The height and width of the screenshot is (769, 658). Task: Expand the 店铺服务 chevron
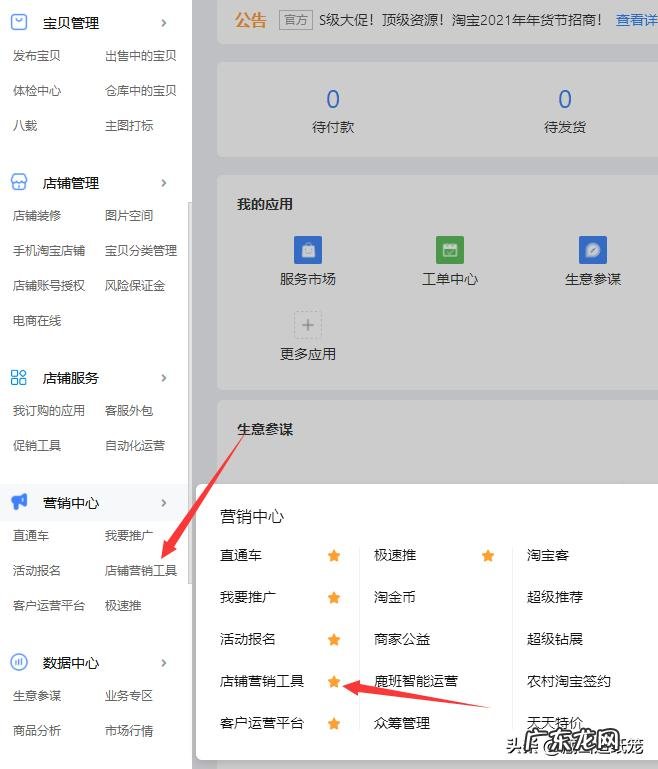(x=164, y=378)
